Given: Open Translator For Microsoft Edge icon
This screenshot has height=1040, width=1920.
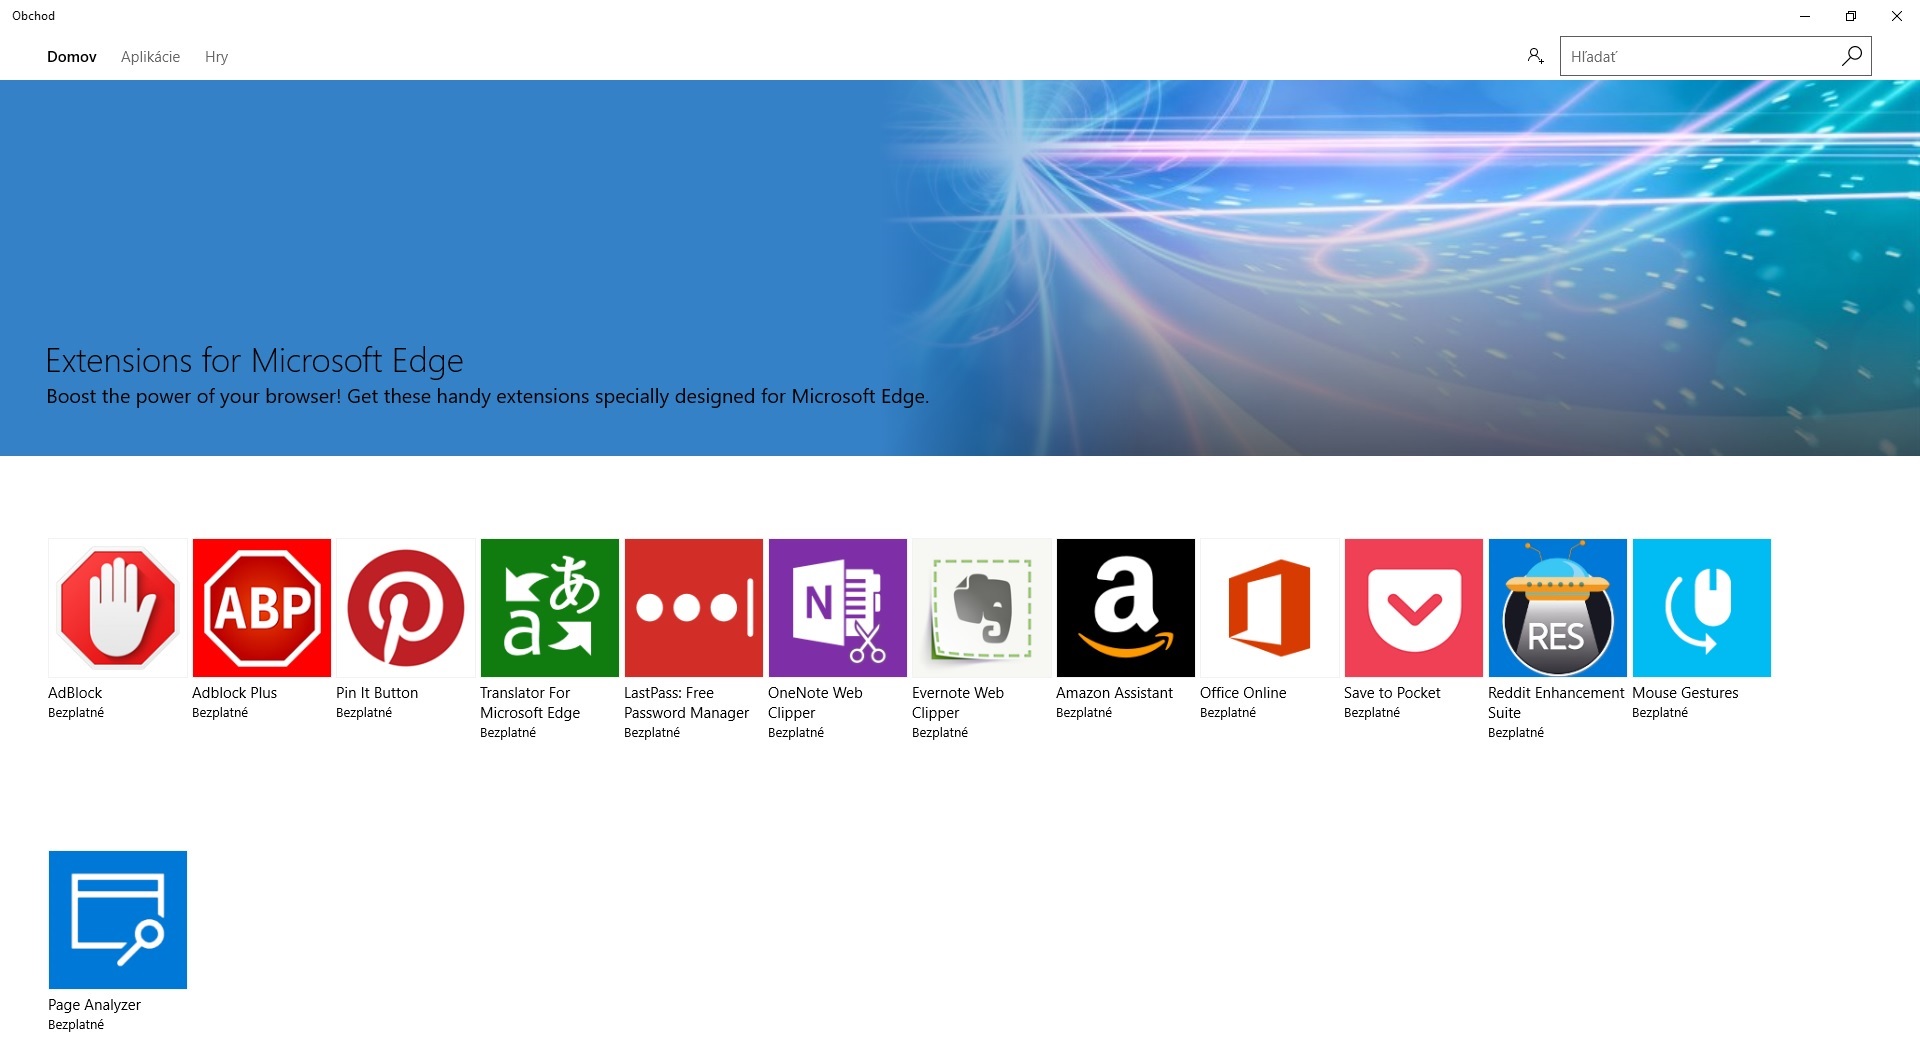Looking at the screenshot, I should point(550,608).
